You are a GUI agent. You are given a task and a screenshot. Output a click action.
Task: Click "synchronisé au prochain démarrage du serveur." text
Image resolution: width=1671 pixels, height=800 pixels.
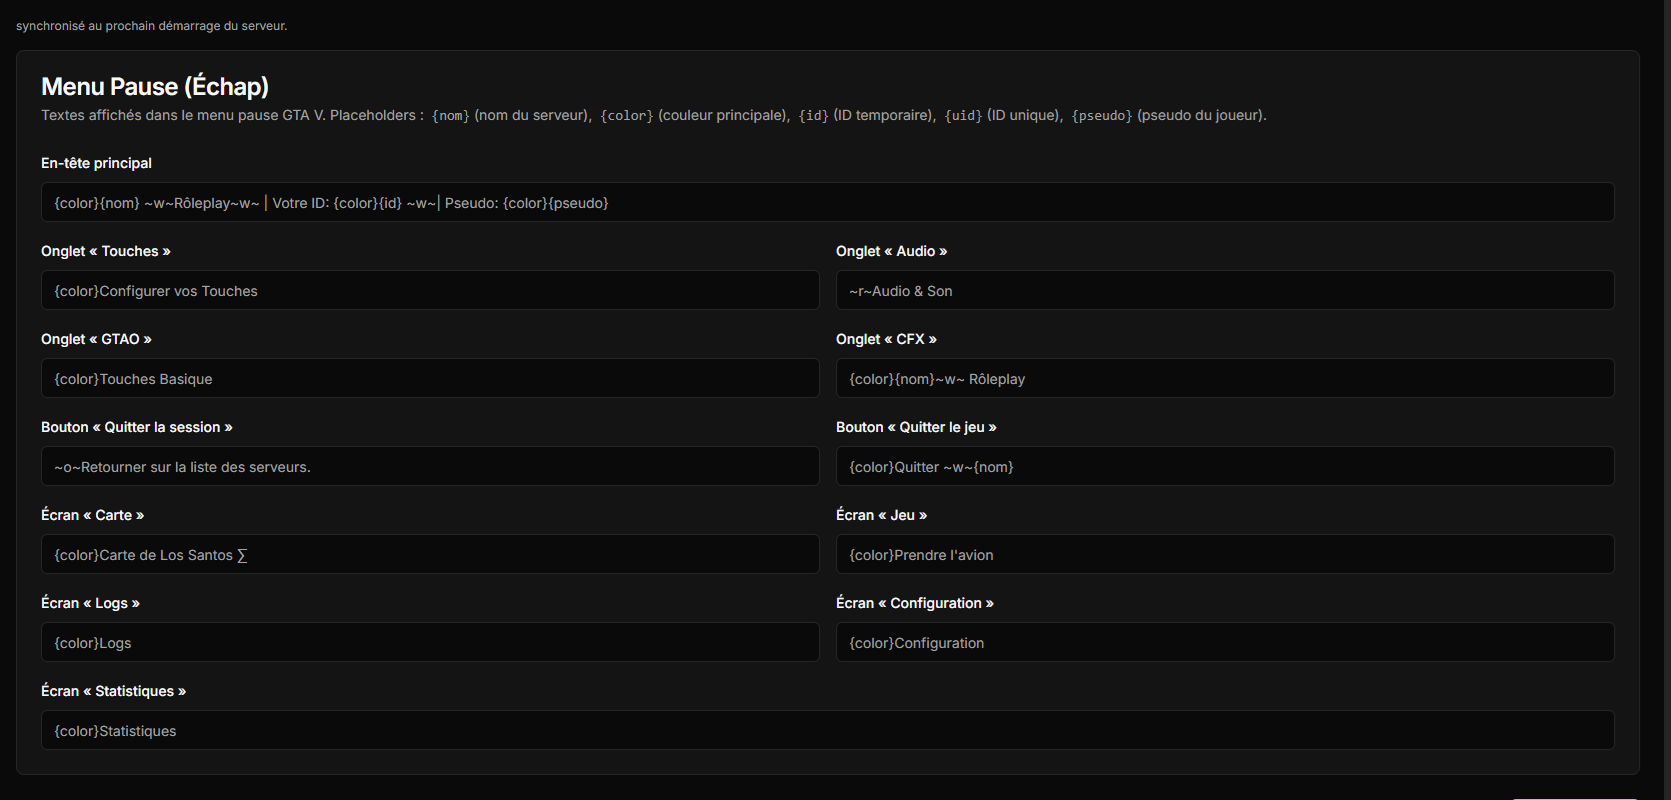pos(152,26)
